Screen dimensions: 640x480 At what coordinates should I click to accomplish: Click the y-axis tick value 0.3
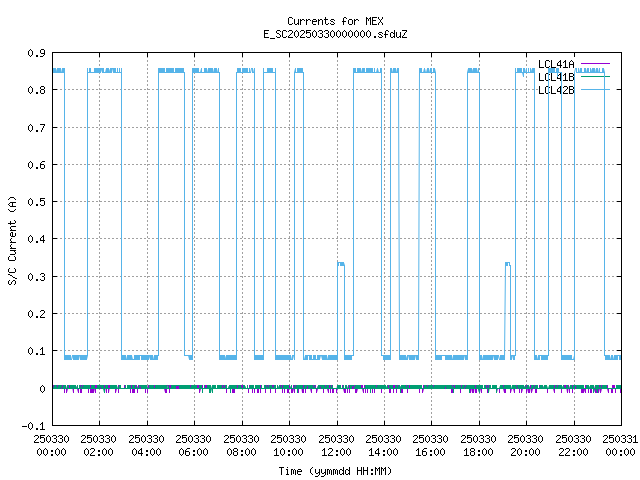click(x=36, y=277)
